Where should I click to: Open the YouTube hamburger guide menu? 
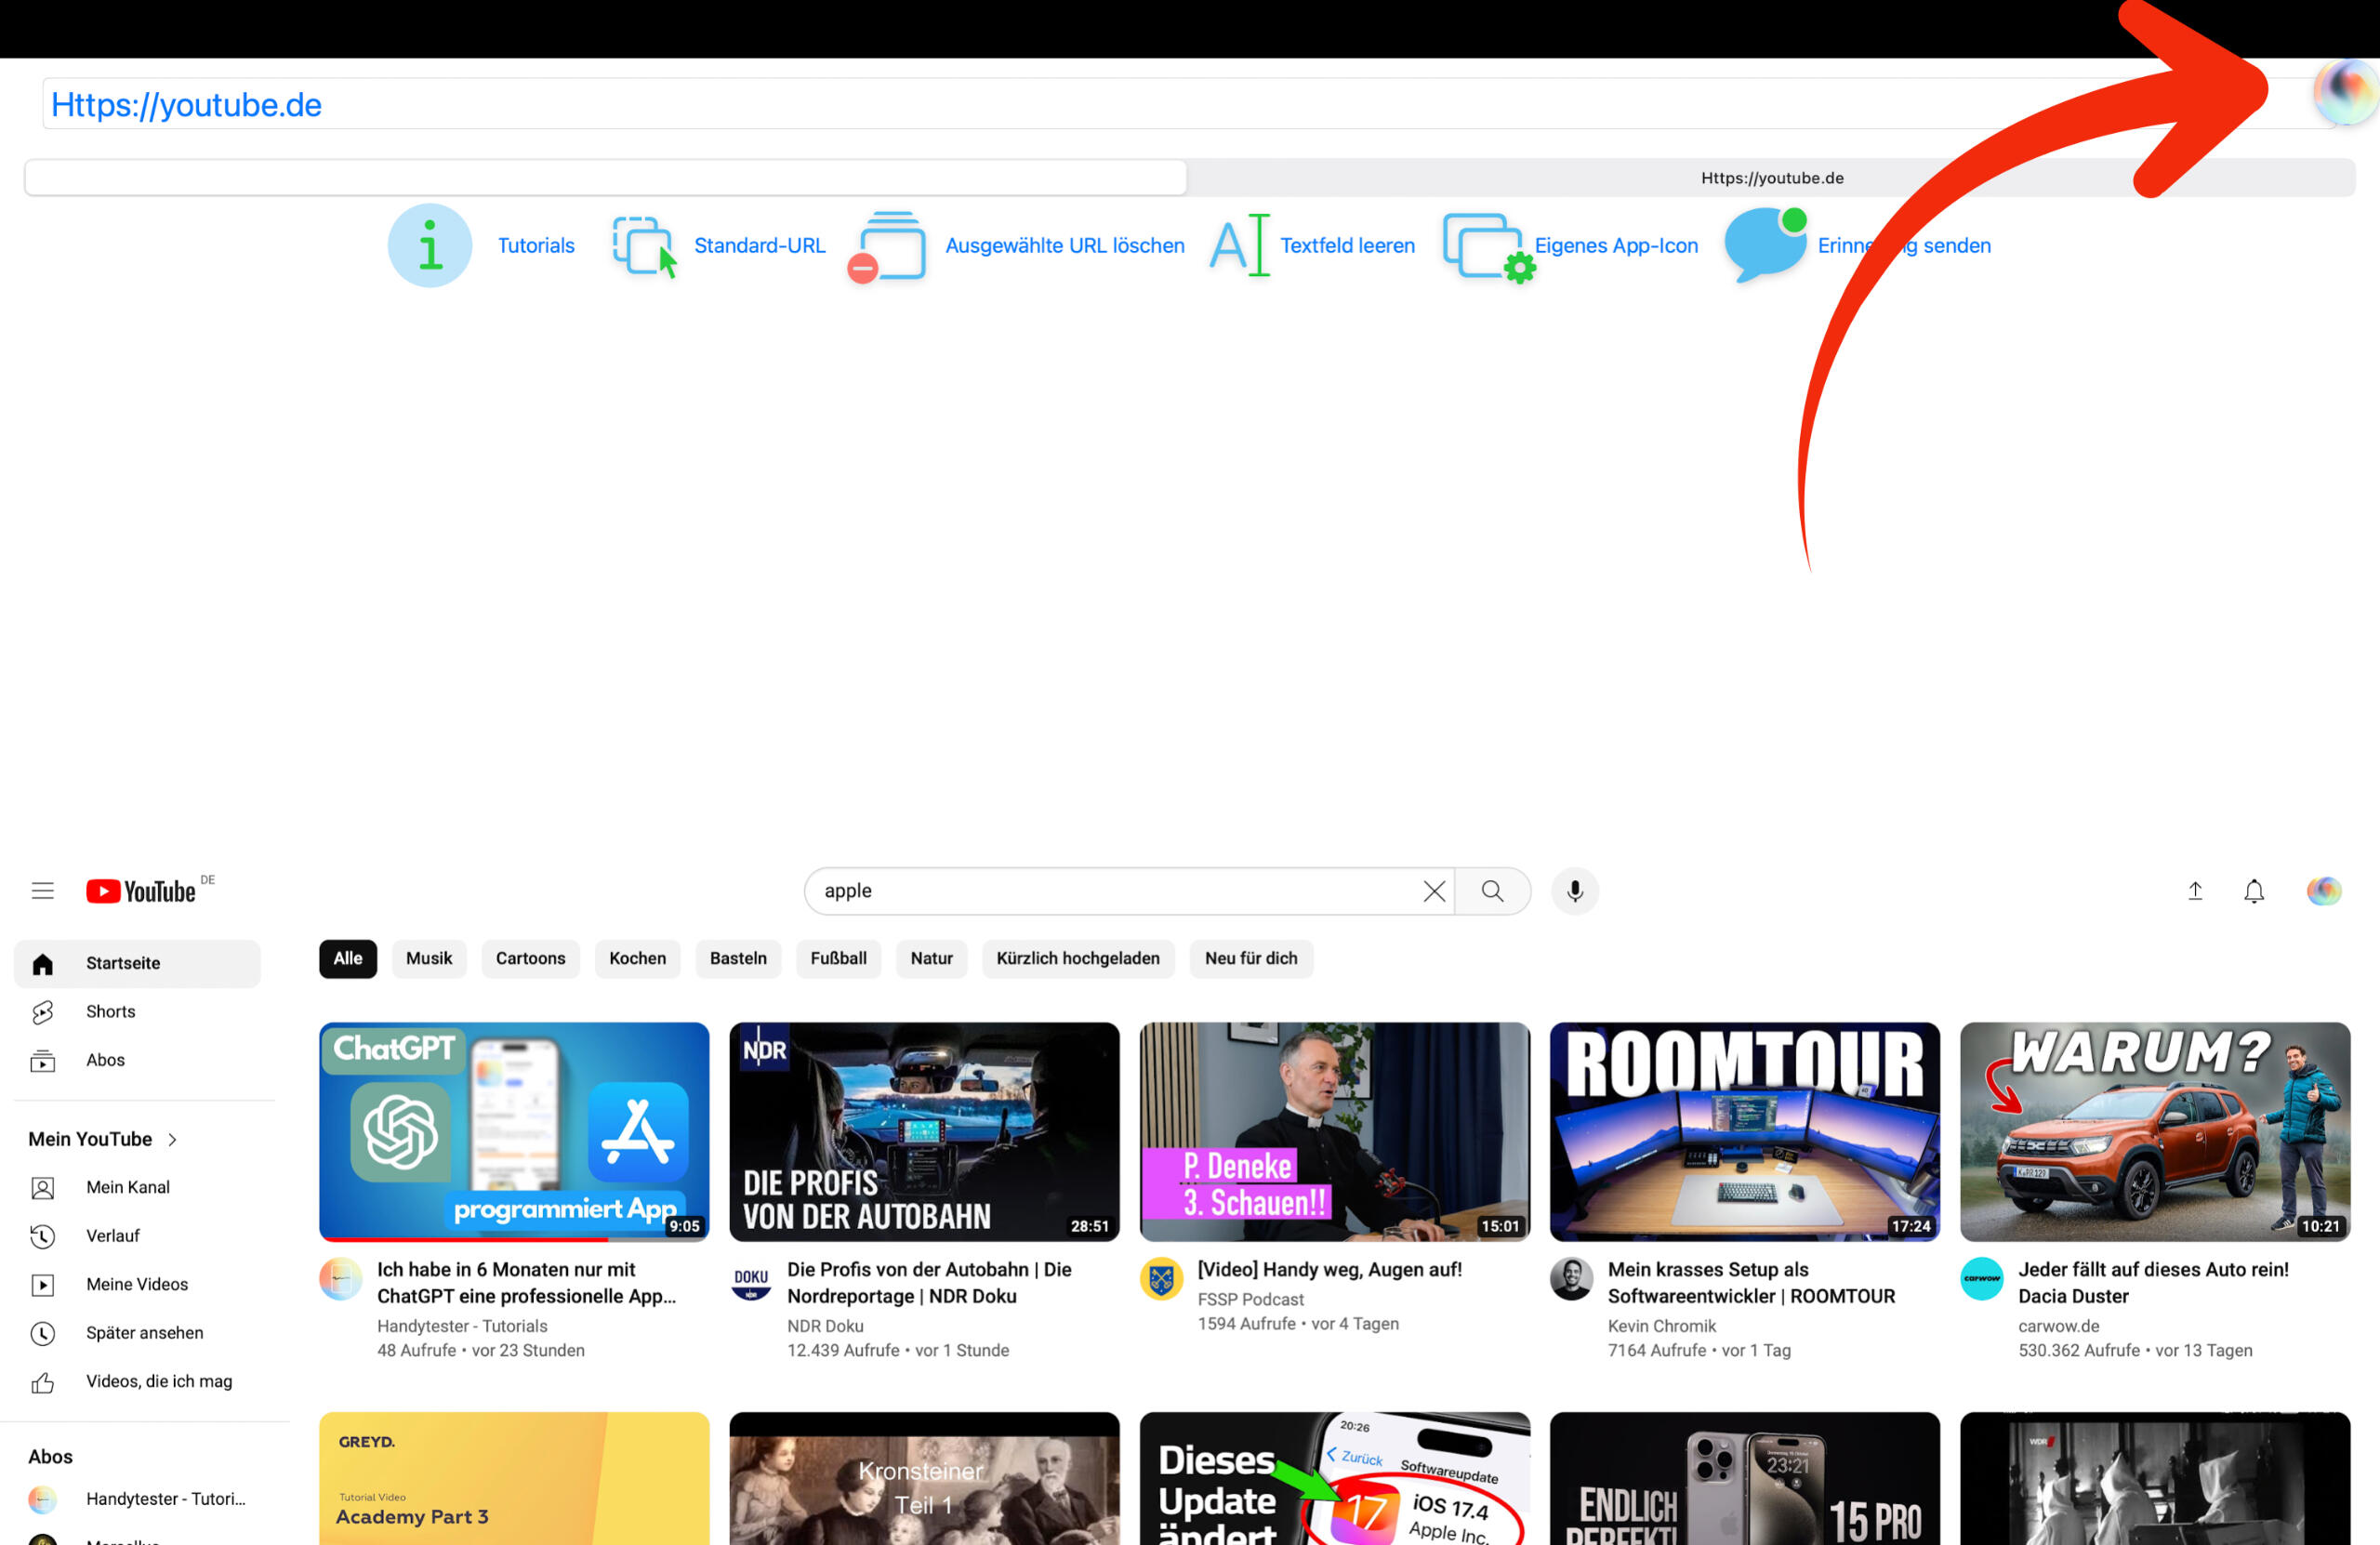point(42,891)
